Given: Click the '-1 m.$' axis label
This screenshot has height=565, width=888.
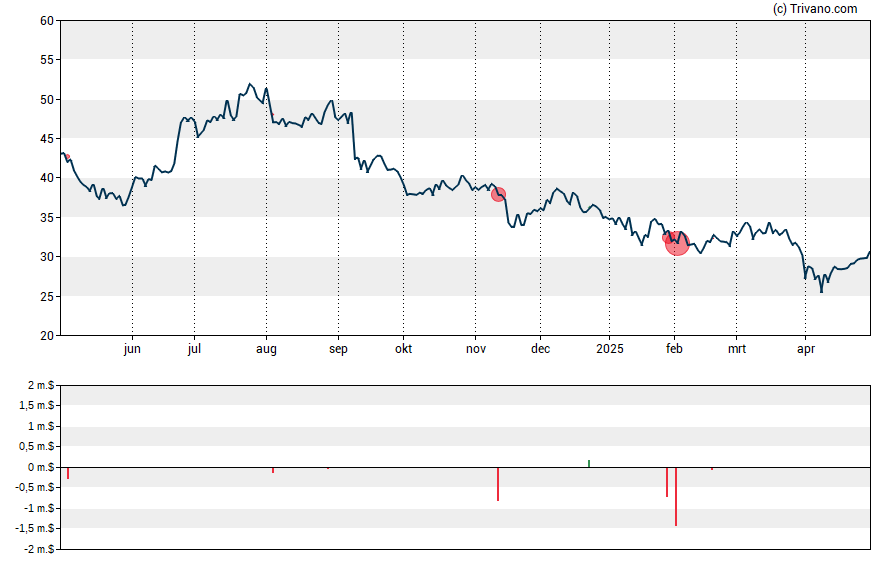Looking at the screenshot, I should 39,508.
